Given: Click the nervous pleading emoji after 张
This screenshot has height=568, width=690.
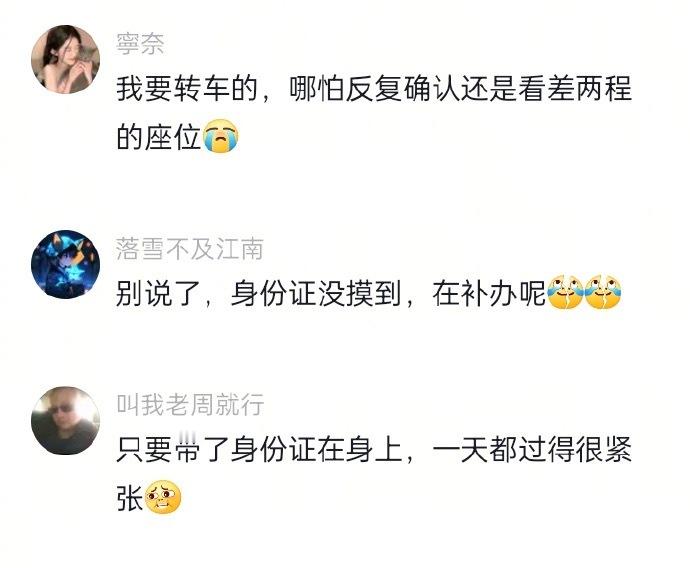Looking at the screenshot, I should [x=162, y=497].
